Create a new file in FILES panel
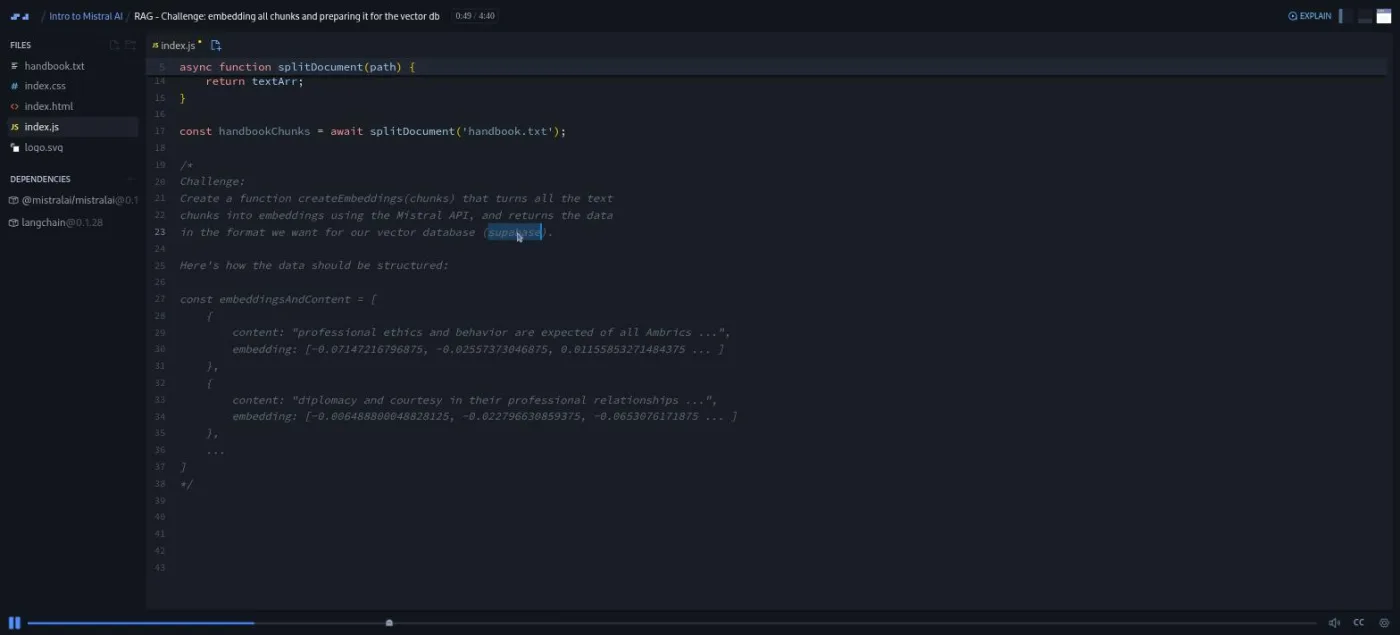Image resolution: width=1400 pixels, height=635 pixels. click(114, 45)
